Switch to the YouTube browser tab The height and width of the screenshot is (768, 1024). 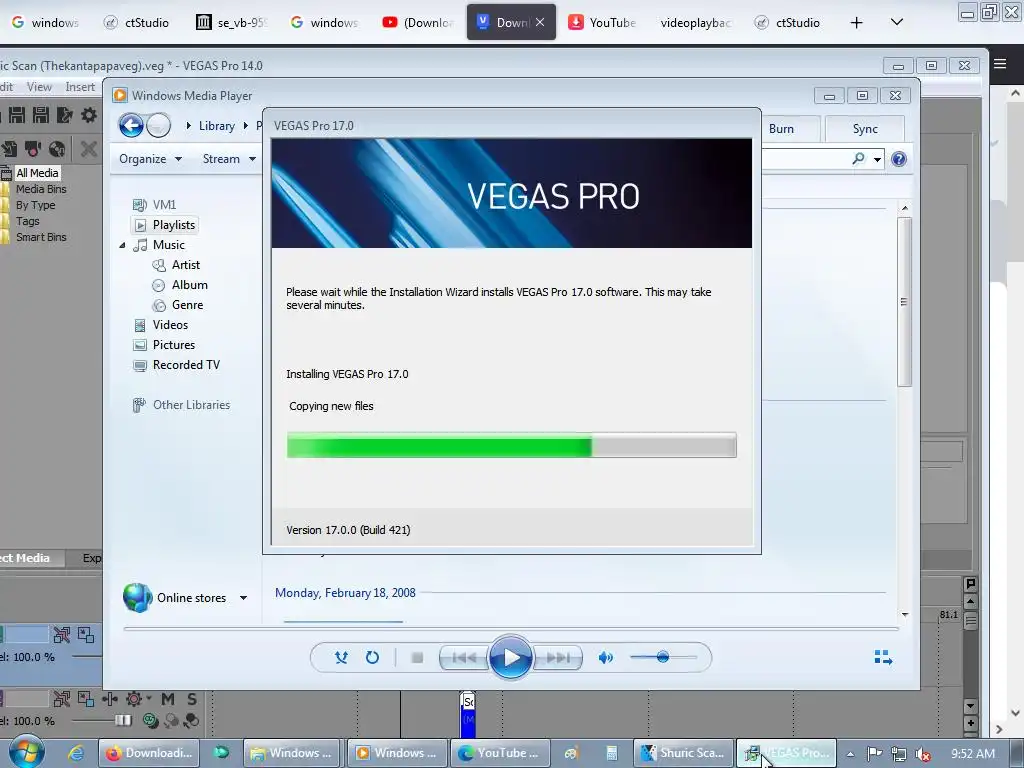click(601, 22)
